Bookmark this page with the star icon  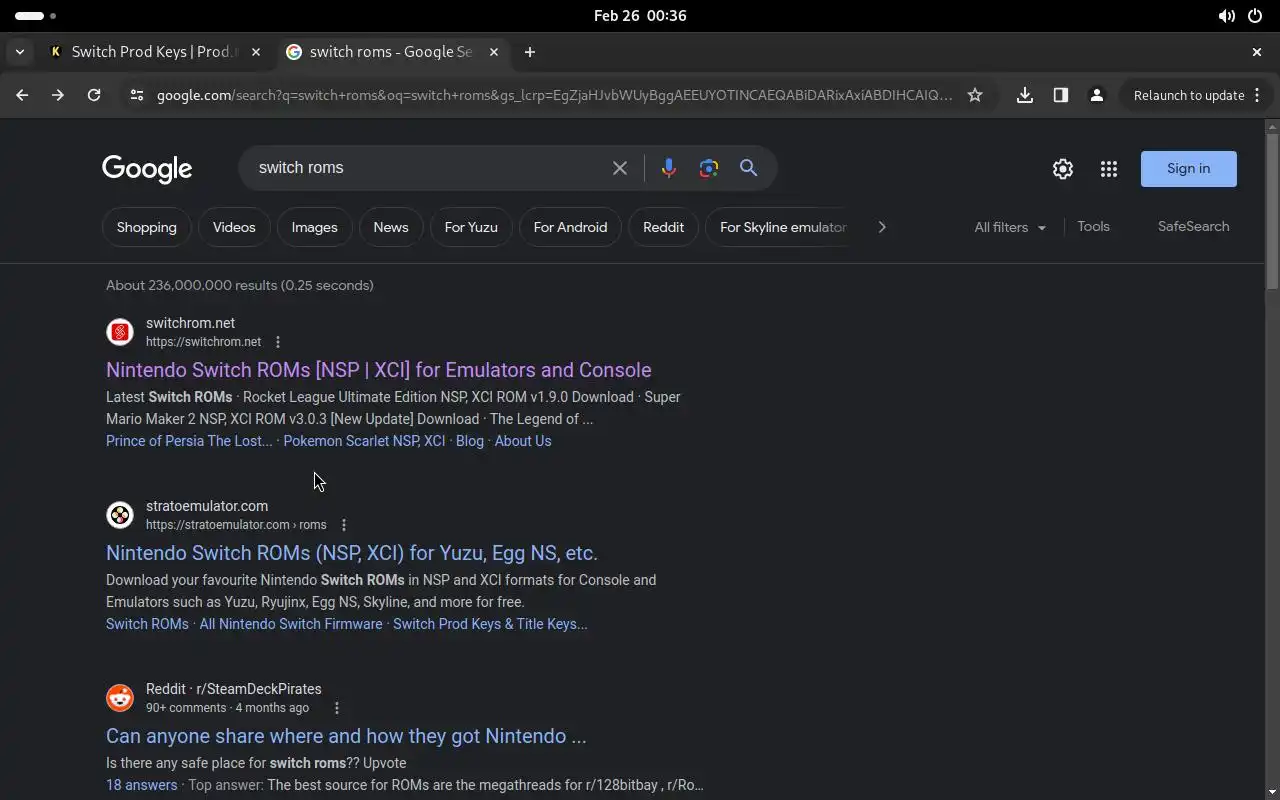975,95
